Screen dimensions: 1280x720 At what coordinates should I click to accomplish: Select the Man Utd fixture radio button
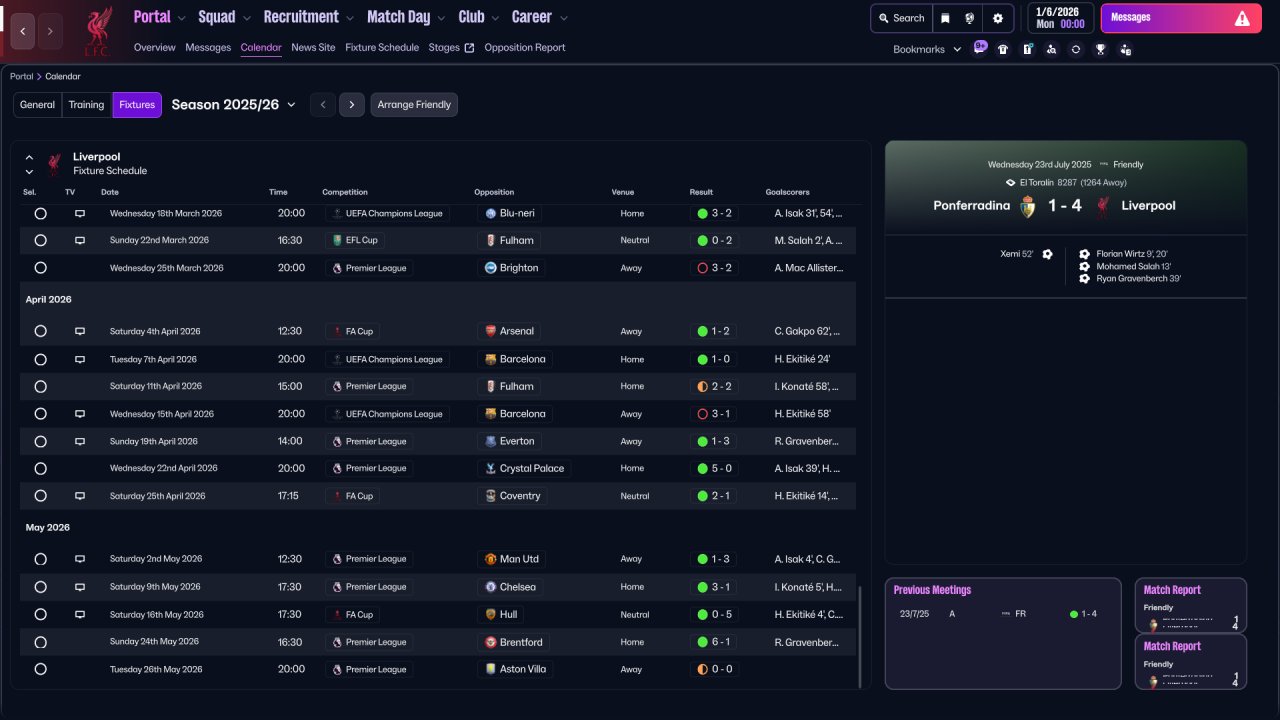[x=40, y=559]
